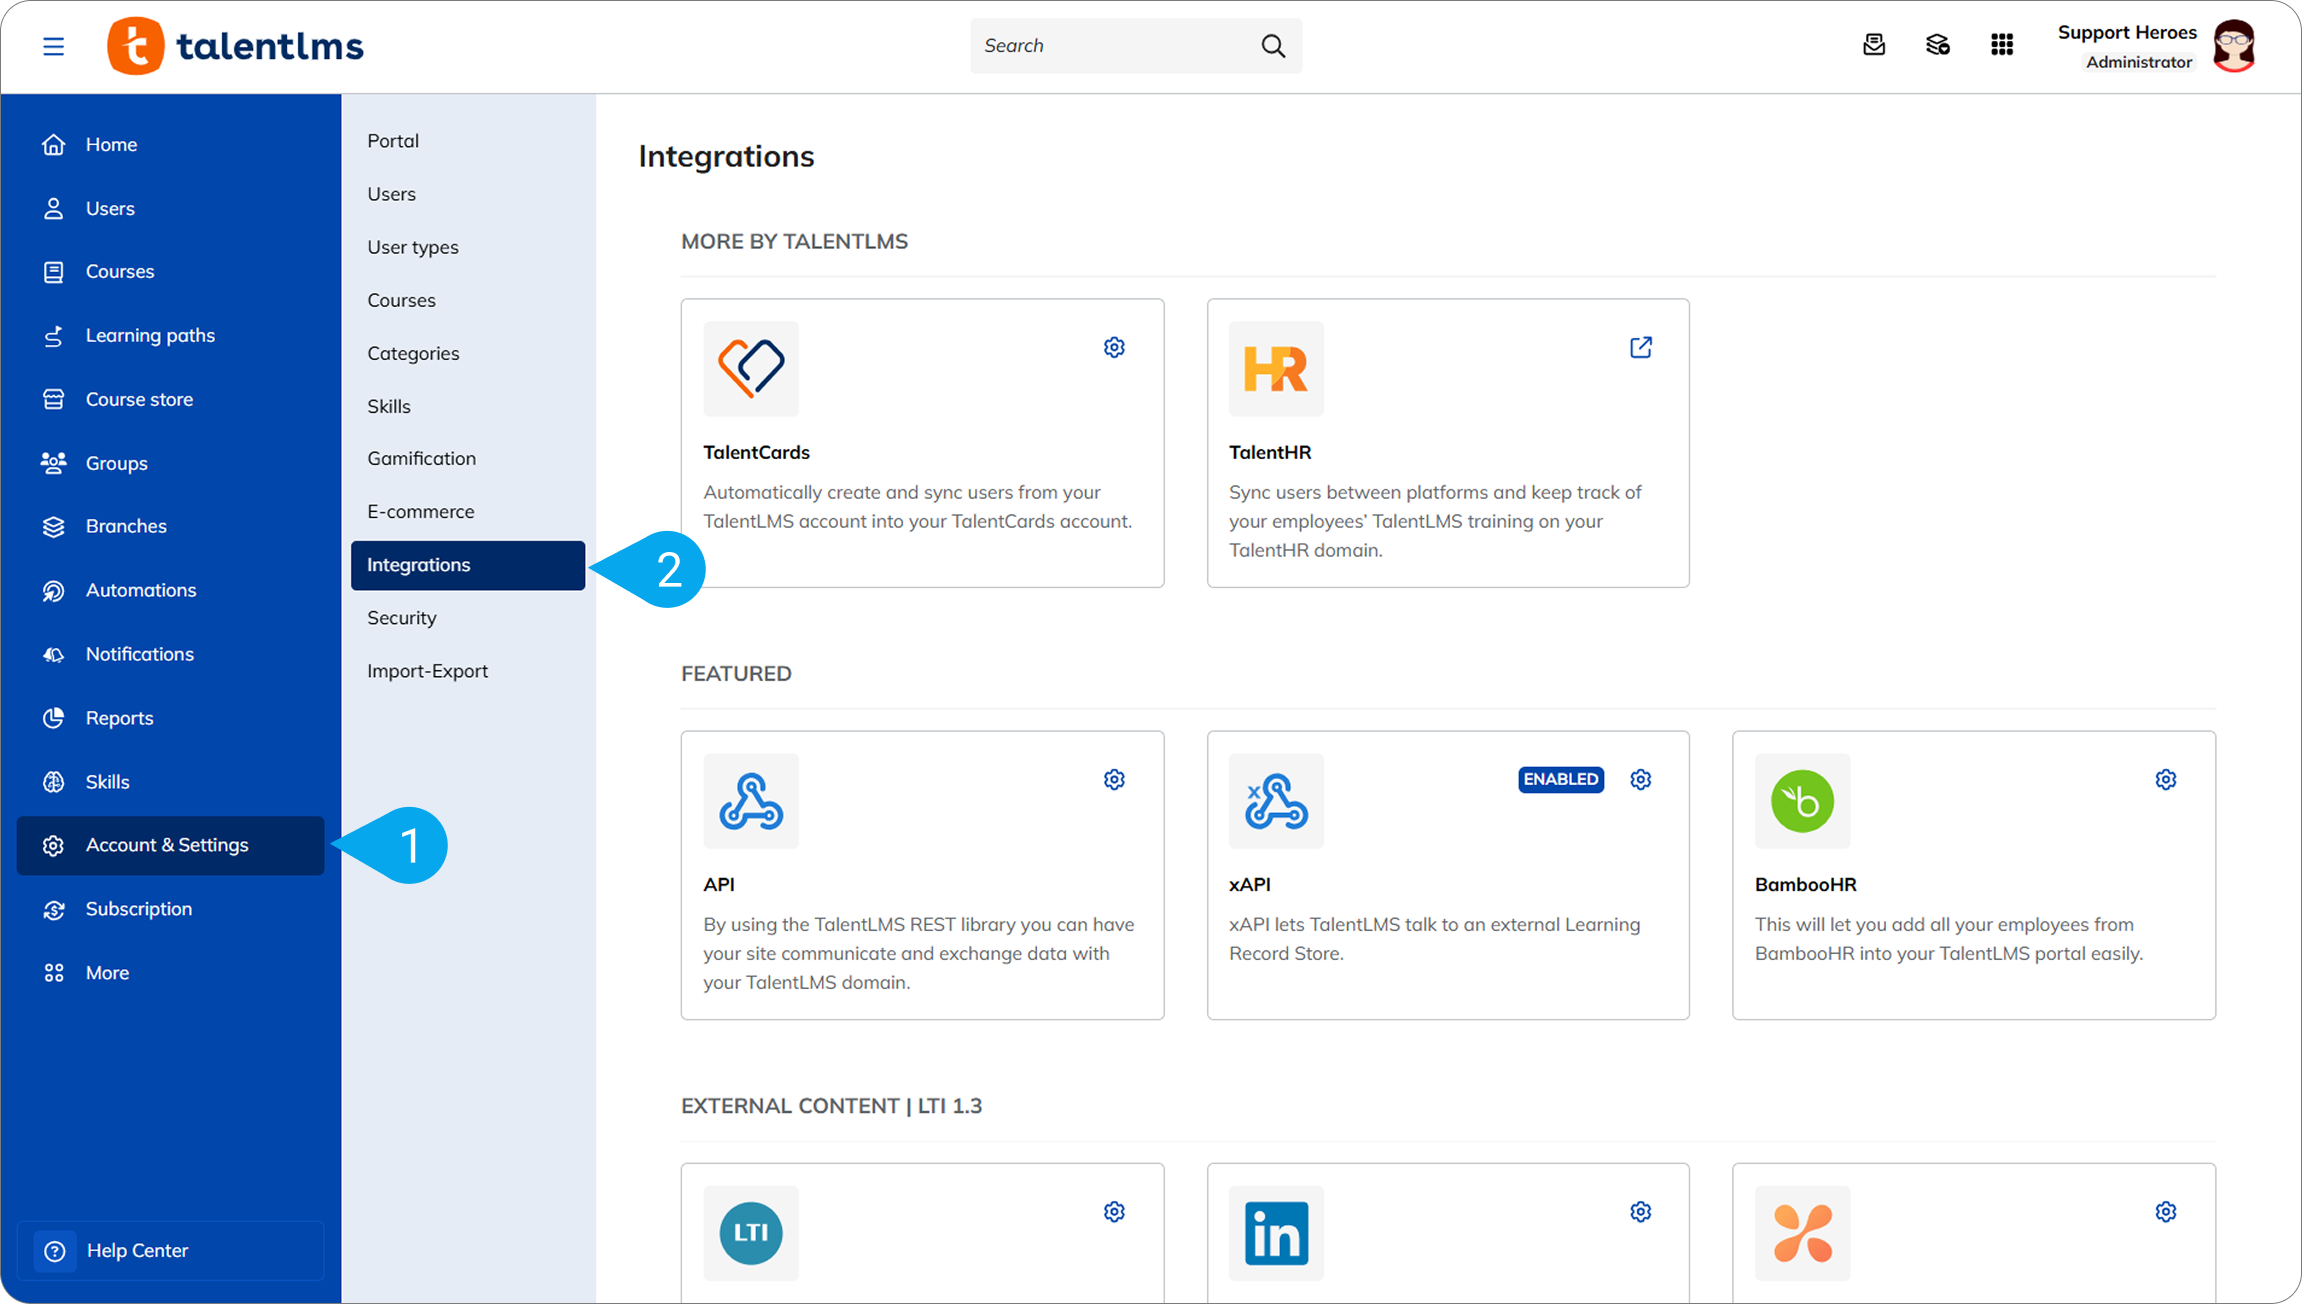Open the API integration settings gear
Viewport: 2302px width, 1304px height.
coord(1114,779)
